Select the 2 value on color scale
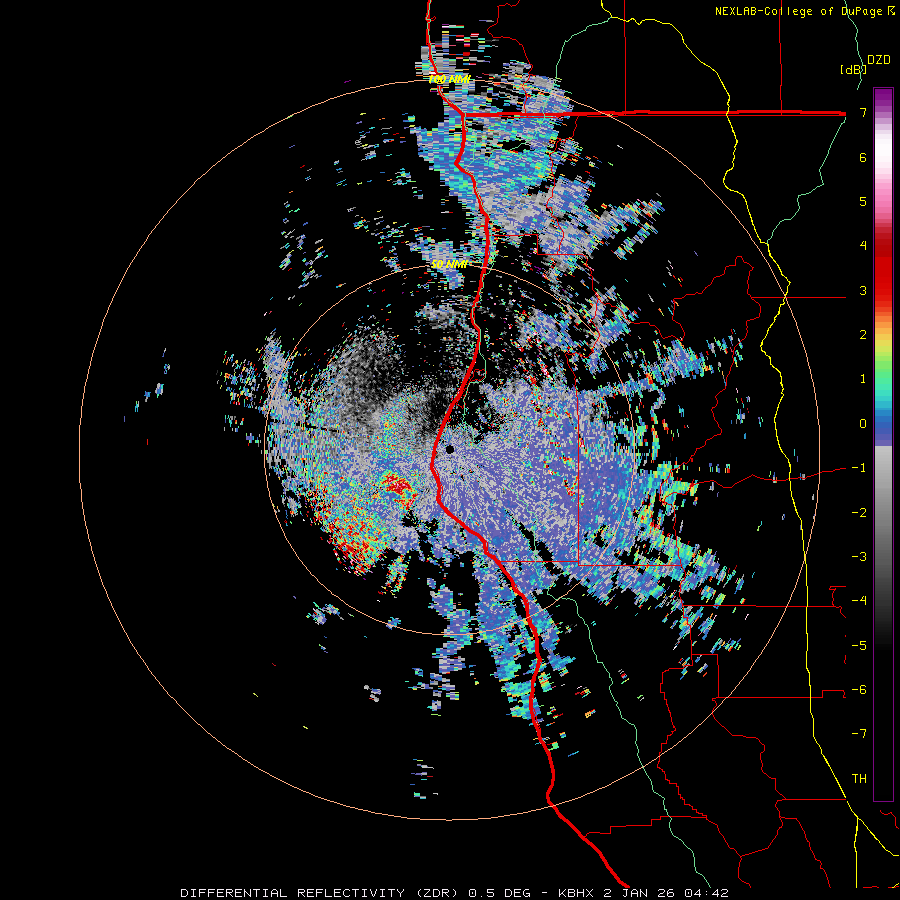This screenshot has height=900, width=900. point(863,335)
